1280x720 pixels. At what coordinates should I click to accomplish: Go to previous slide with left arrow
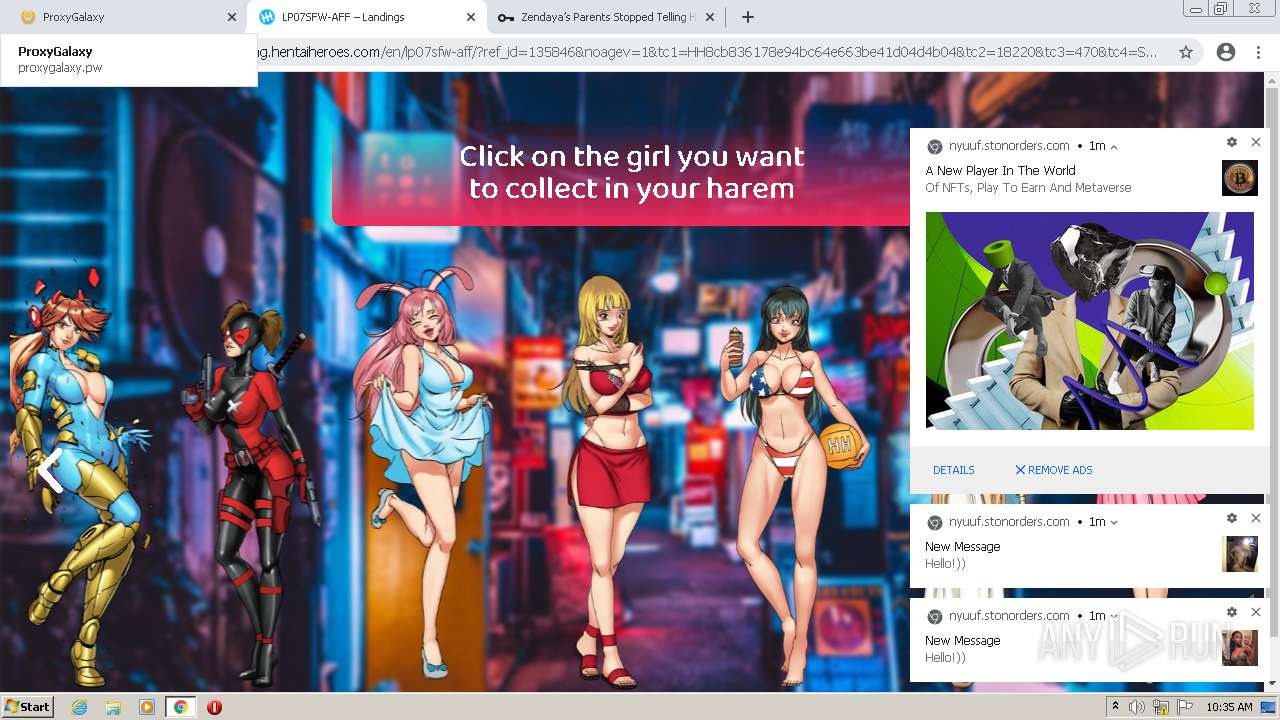50,470
